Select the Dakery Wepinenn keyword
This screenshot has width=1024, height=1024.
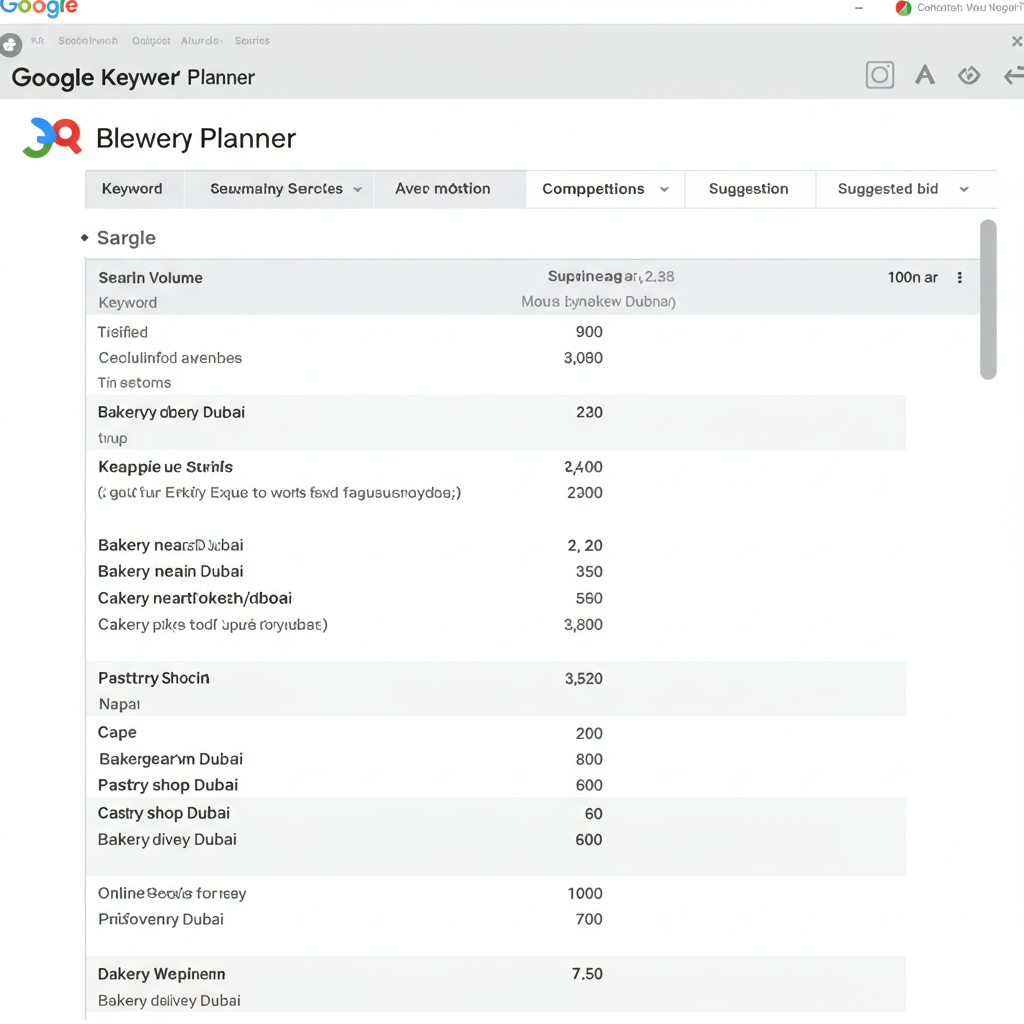click(161, 974)
